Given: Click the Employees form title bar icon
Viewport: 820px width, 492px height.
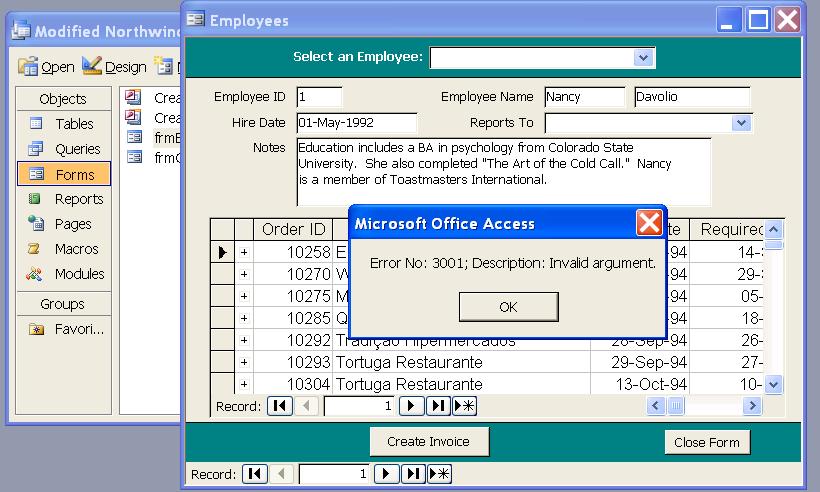Looking at the screenshot, I should click(196, 19).
